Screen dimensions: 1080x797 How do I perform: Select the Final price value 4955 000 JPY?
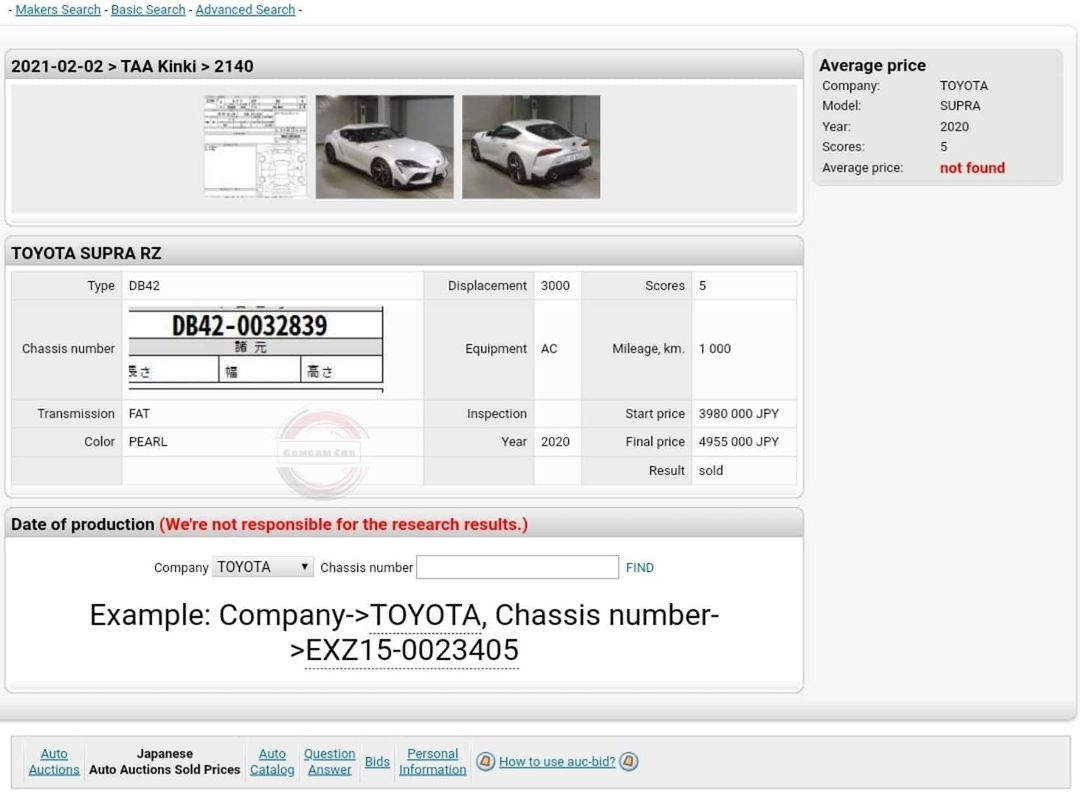point(738,442)
